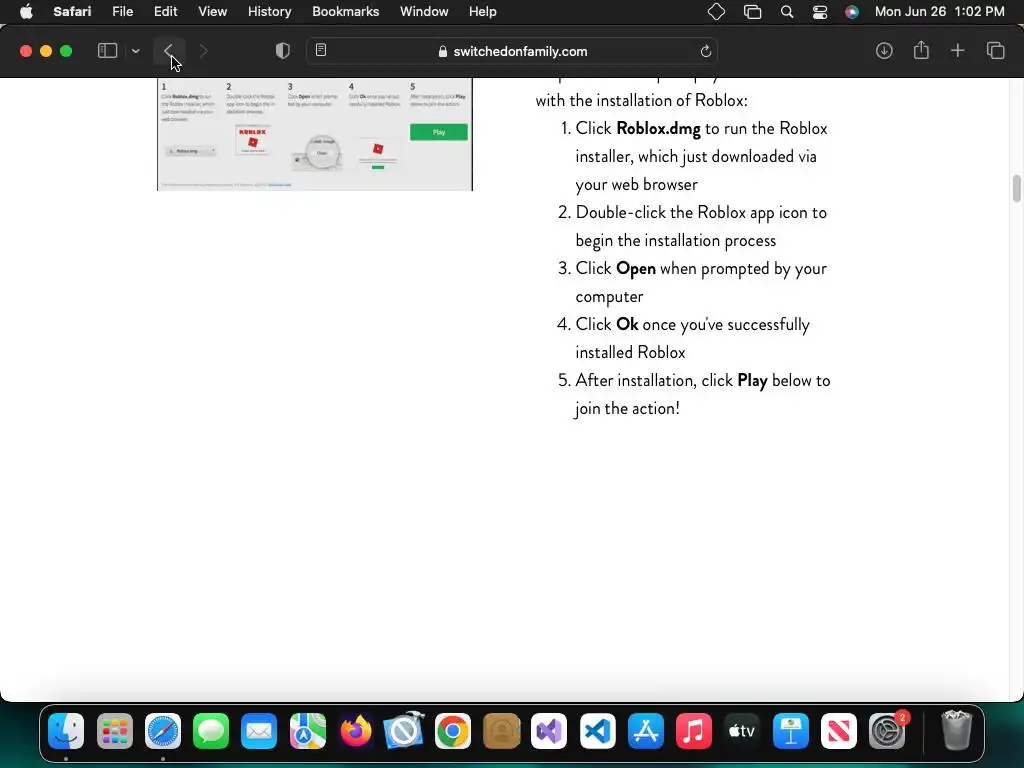Open Music from the Dock

(694, 731)
